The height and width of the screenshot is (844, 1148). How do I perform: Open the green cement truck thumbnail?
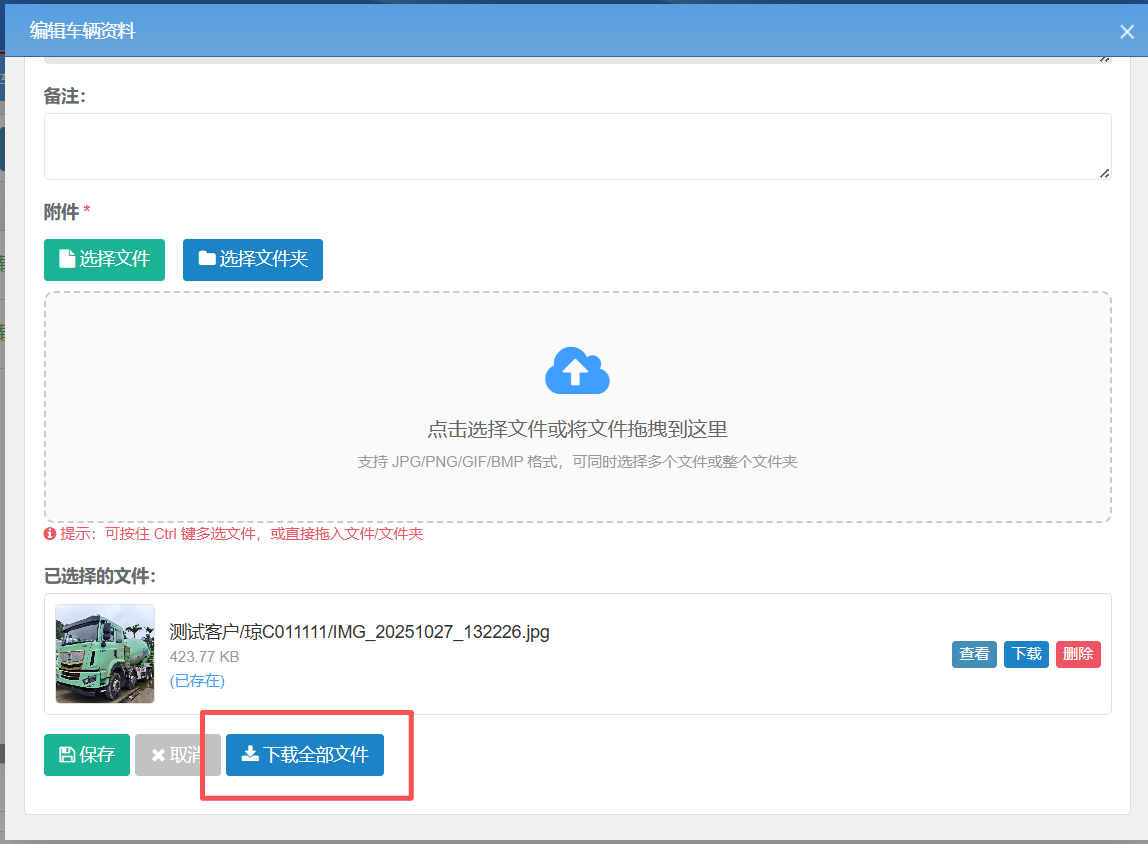(x=105, y=654)
